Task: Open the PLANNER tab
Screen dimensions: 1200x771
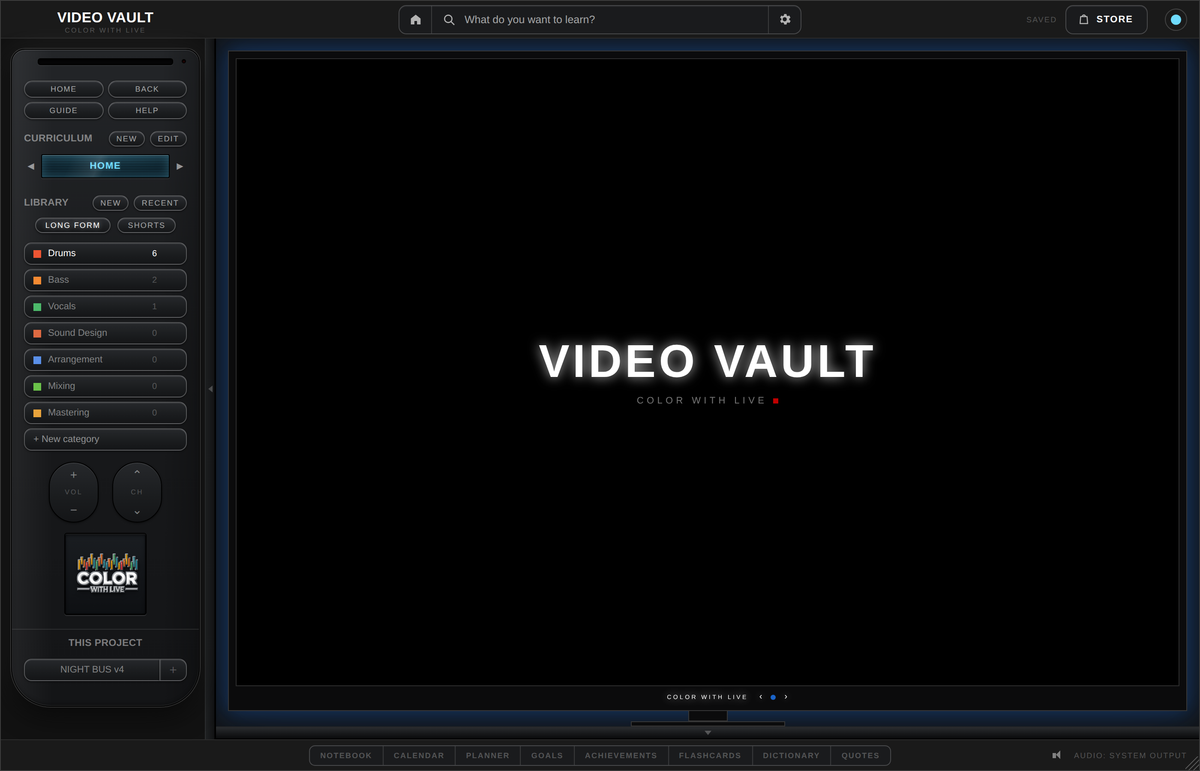Action: tap(488, 756)
